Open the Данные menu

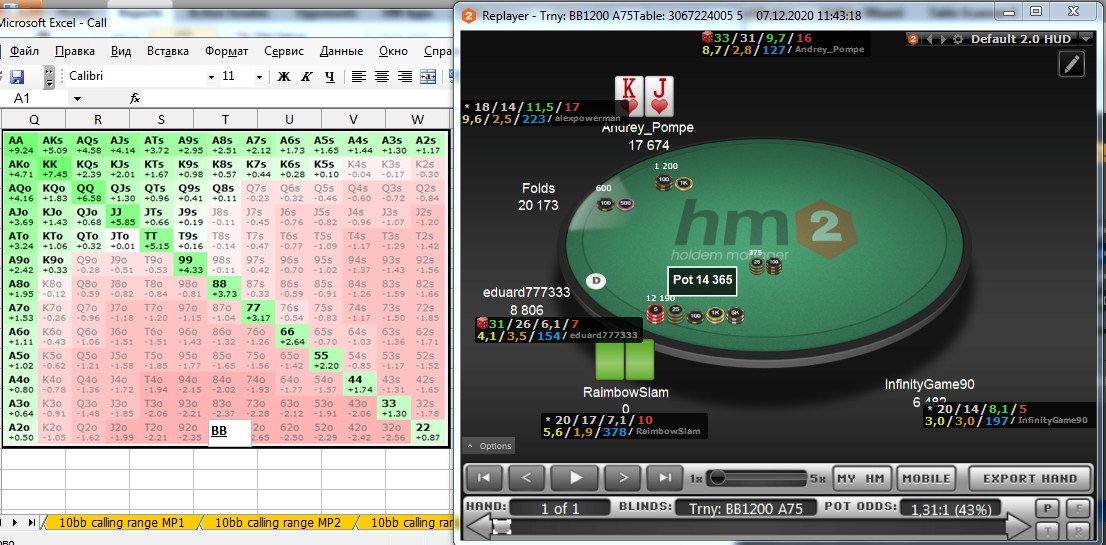click(x=341, y=51)
